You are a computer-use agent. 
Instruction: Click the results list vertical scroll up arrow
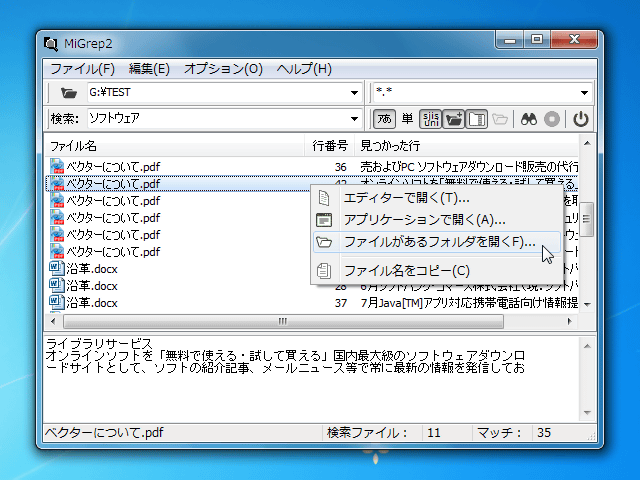point(587,143)
